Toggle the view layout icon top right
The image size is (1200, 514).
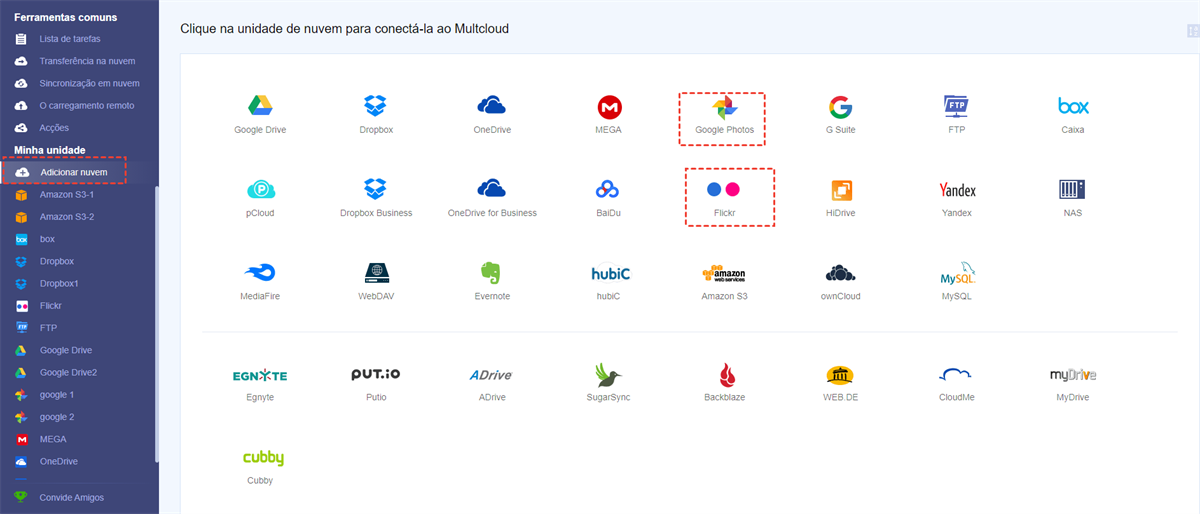point(1193,30)
